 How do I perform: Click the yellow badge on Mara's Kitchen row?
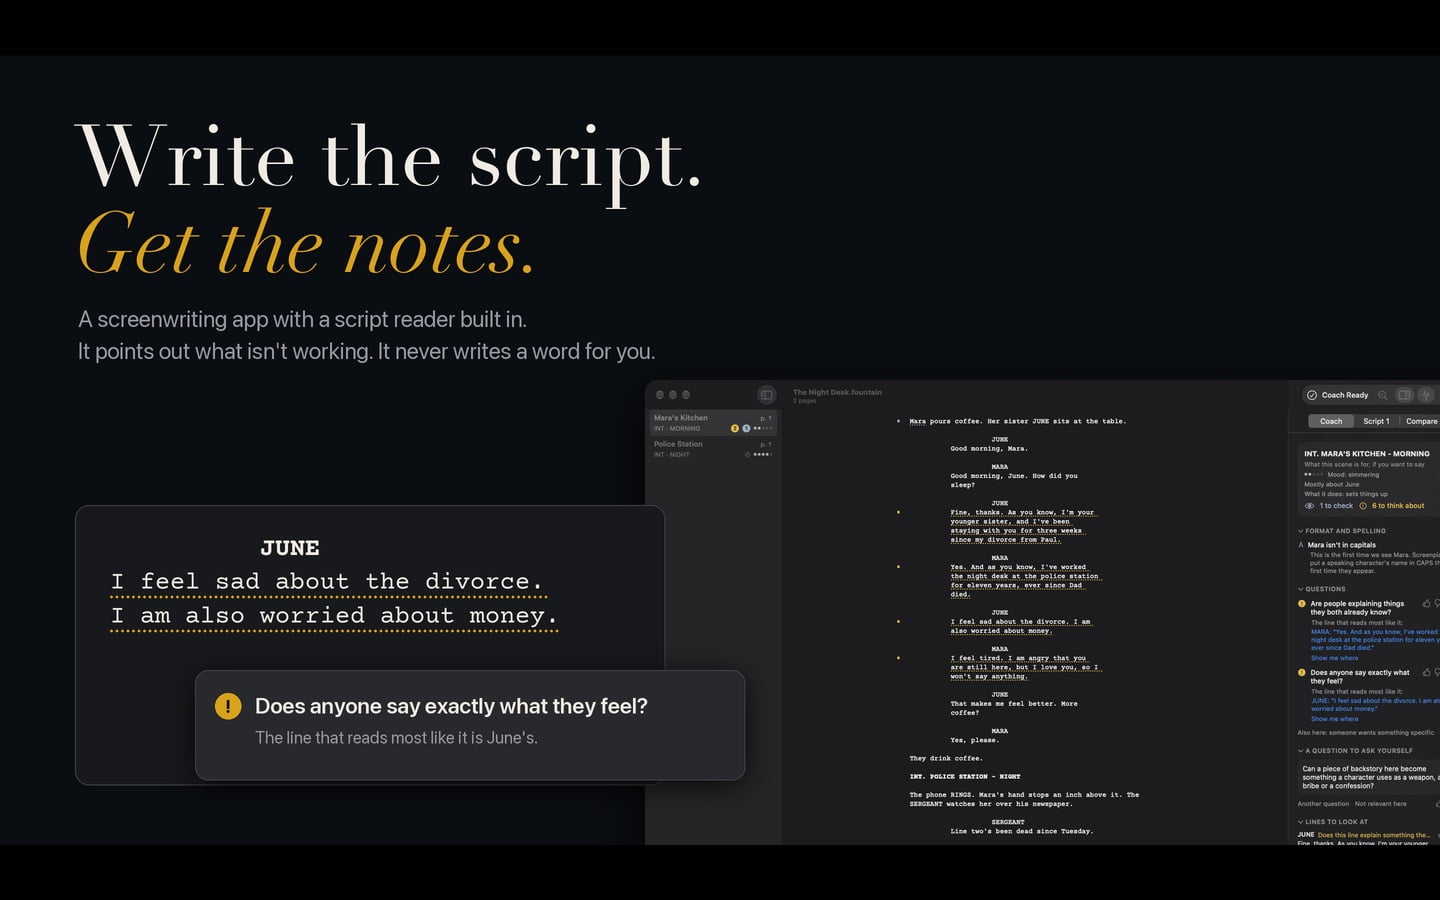[735, 428]
